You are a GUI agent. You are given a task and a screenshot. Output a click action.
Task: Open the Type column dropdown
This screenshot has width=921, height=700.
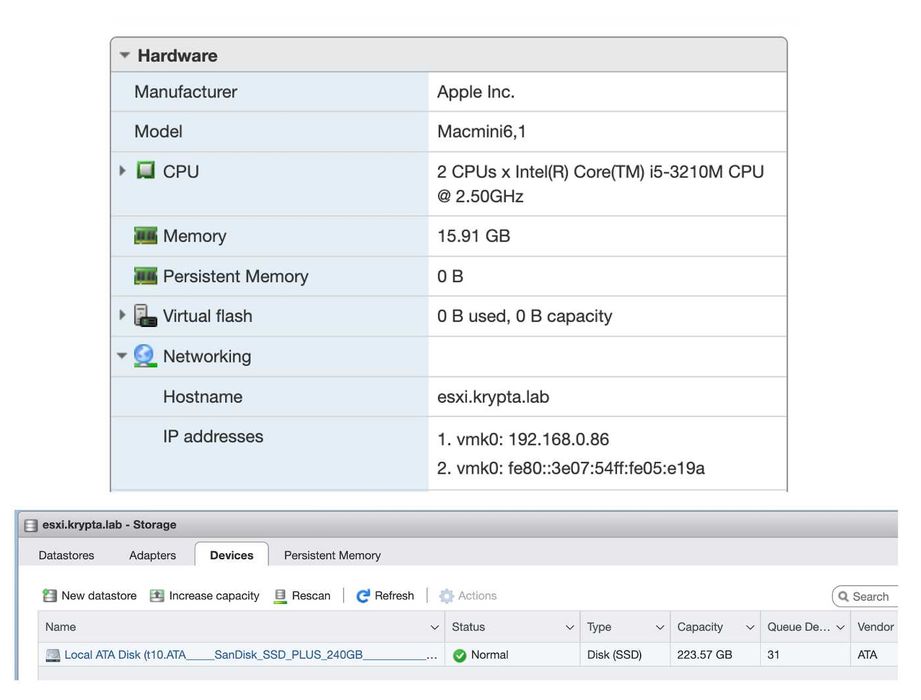[x=660, y=627]
